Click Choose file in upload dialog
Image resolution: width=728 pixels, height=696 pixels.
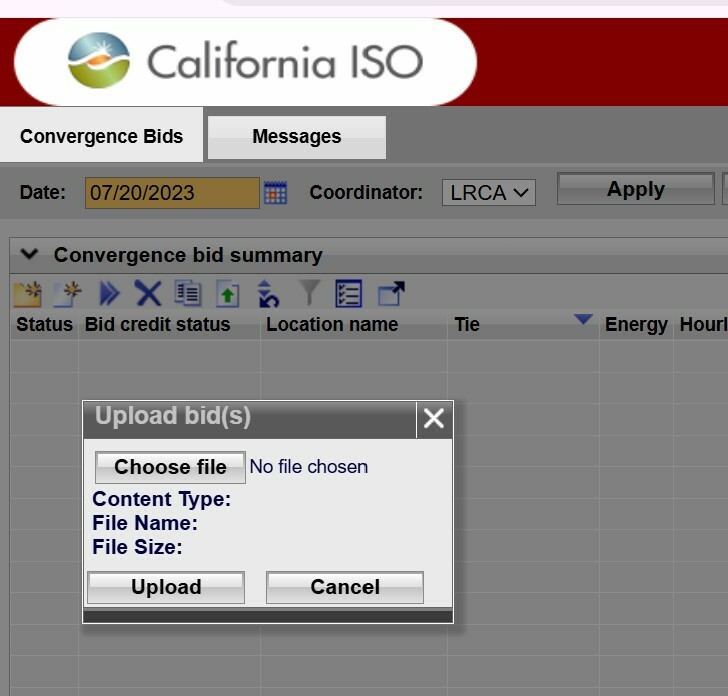170,467
